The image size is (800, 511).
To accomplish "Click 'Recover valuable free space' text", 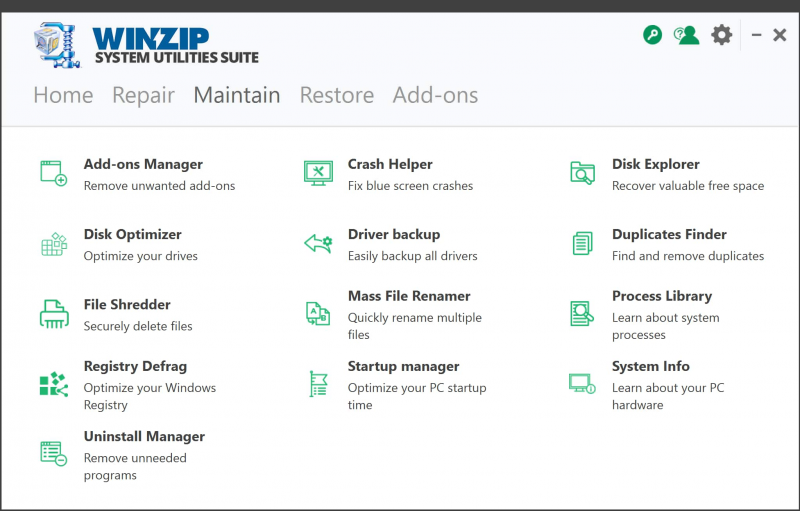I will click(x=688, y=186).
